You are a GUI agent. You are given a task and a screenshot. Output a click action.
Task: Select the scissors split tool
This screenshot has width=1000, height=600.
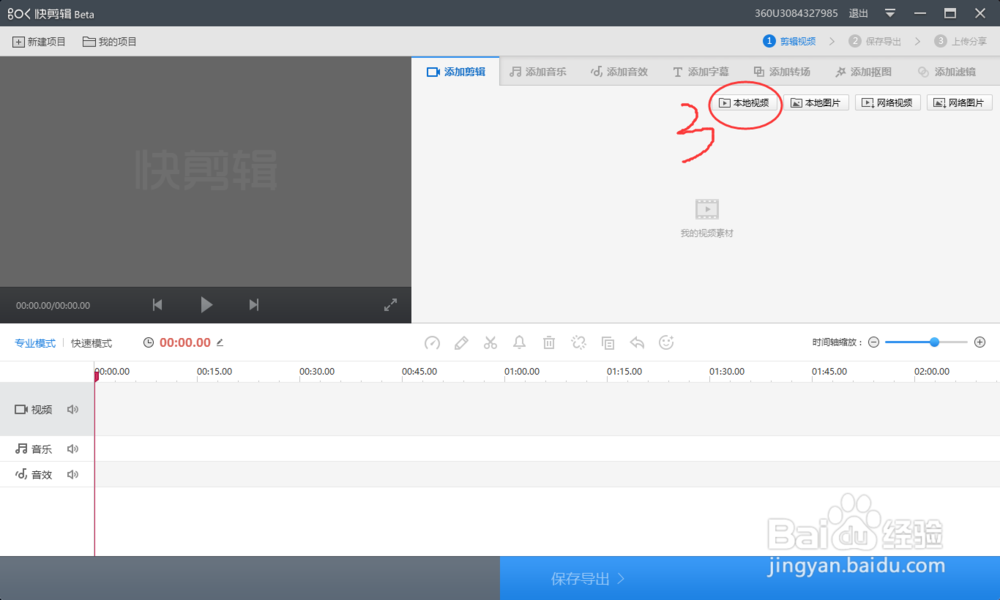click(490, 343)
